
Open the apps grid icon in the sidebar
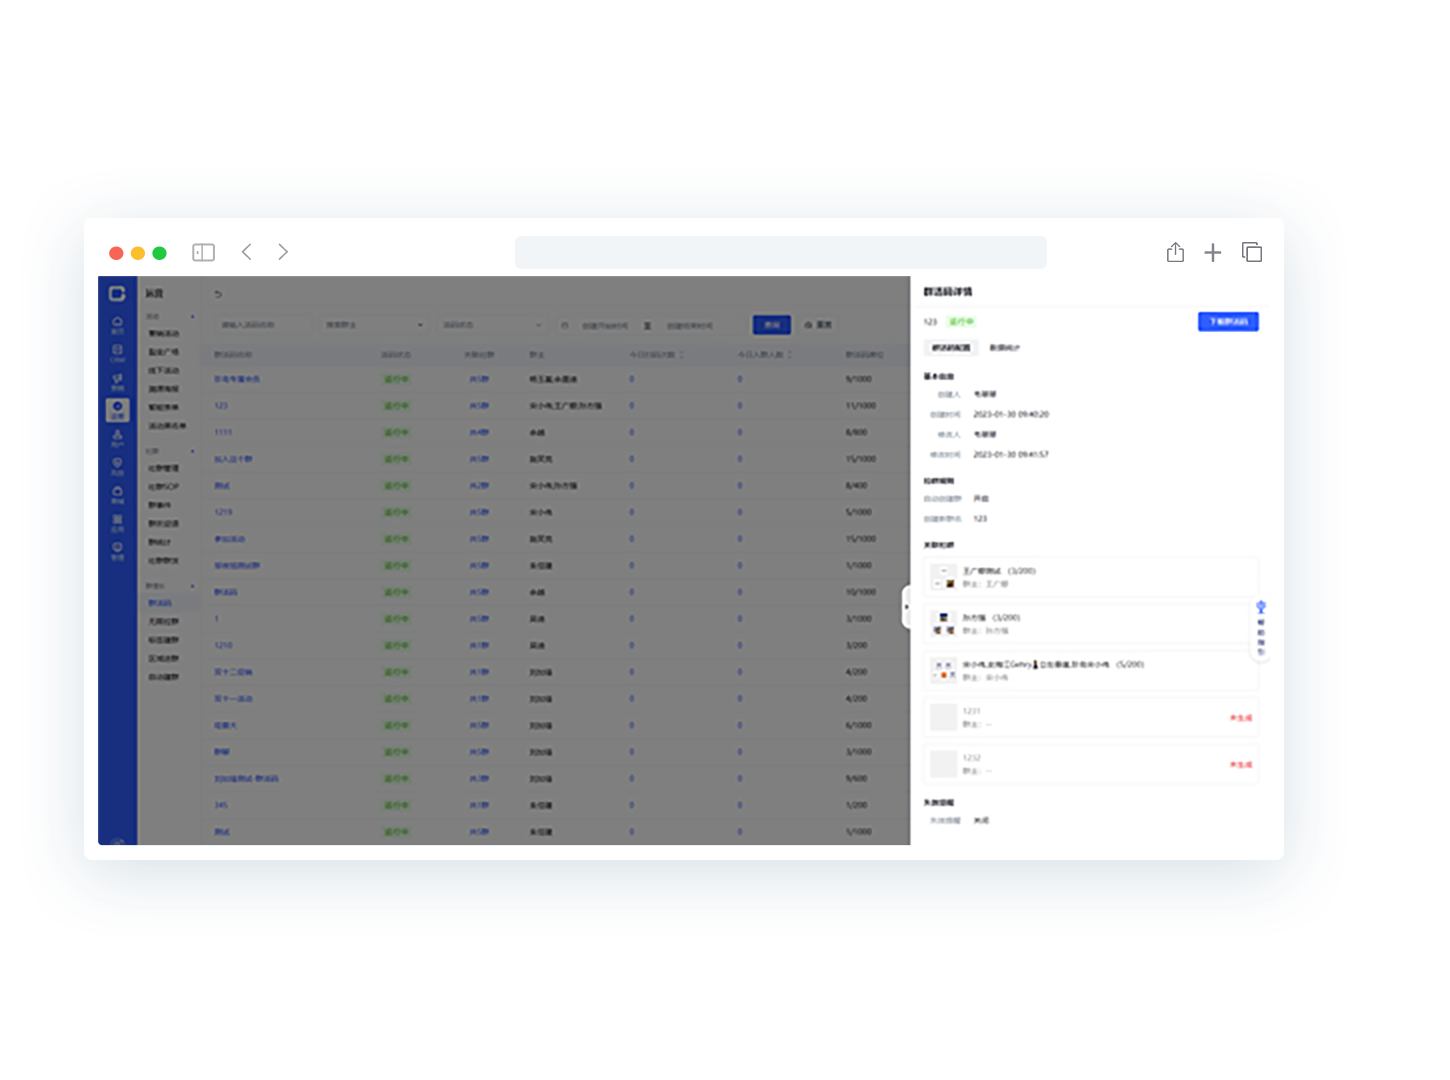[117, 523]
